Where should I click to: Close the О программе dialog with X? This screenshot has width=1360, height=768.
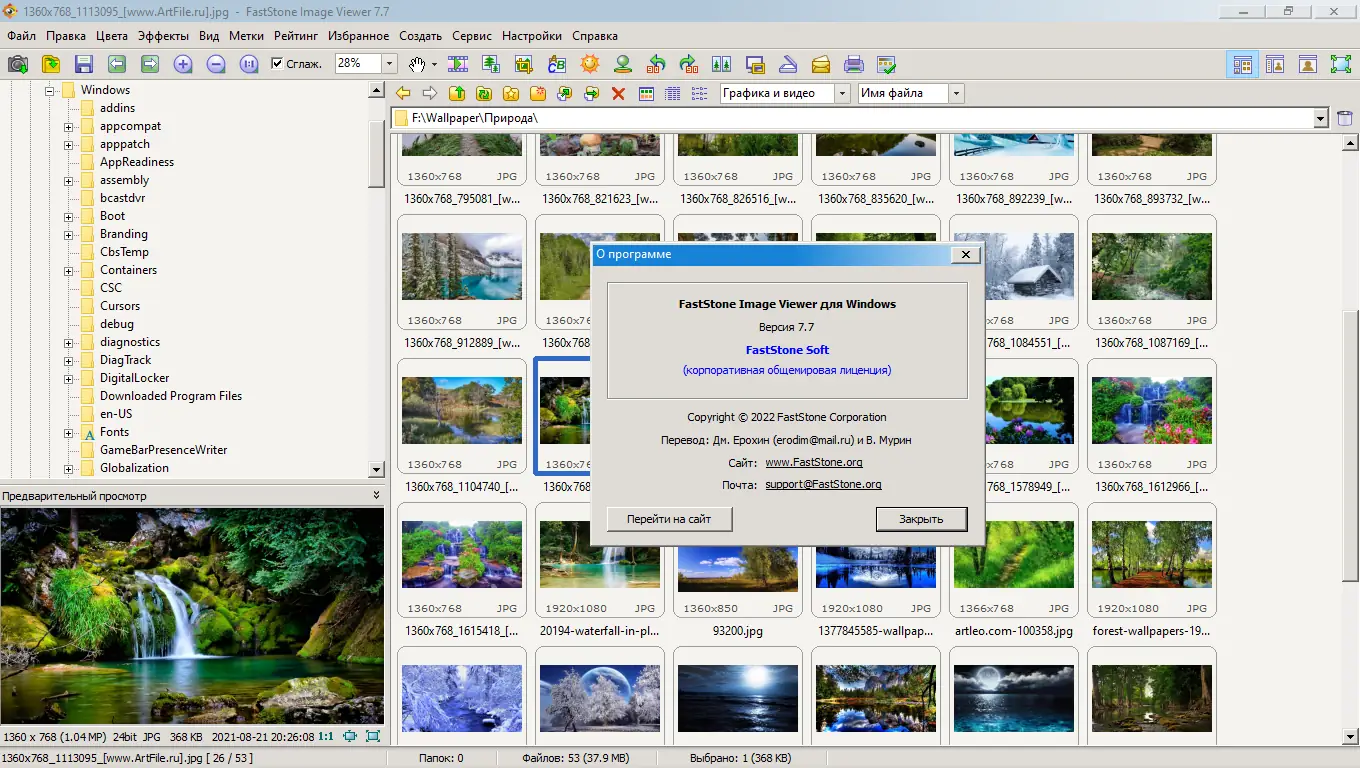(965, 254)
